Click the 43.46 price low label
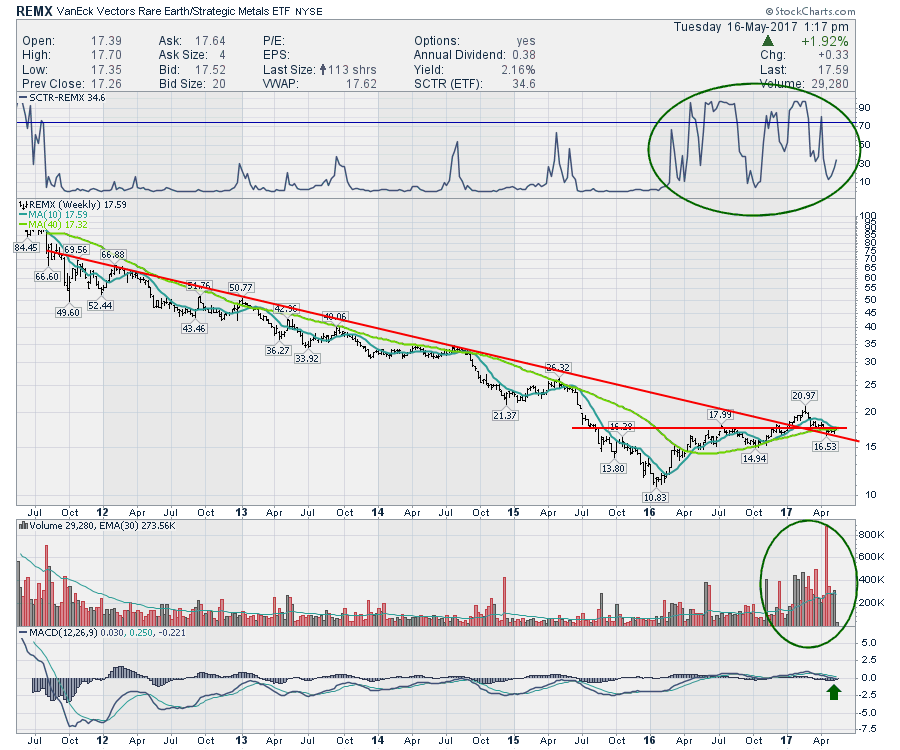900x750 pixels. coord(194,329)
